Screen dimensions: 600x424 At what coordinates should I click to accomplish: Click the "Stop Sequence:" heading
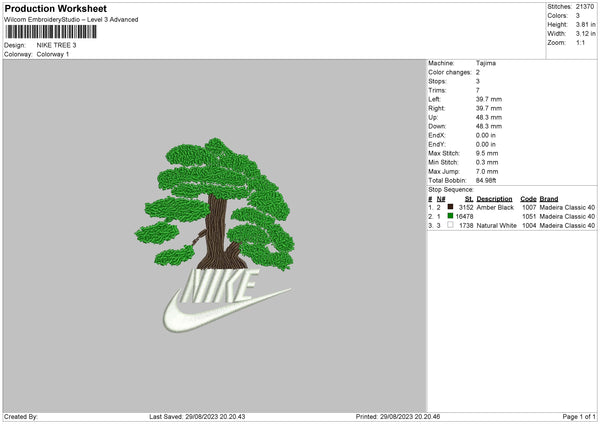(x=451, y=190)
